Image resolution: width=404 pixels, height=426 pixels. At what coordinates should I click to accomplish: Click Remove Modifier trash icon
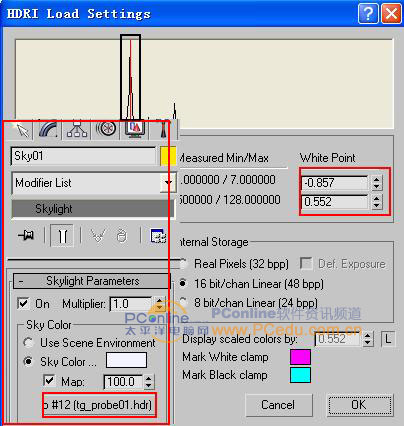pos(121,236)
